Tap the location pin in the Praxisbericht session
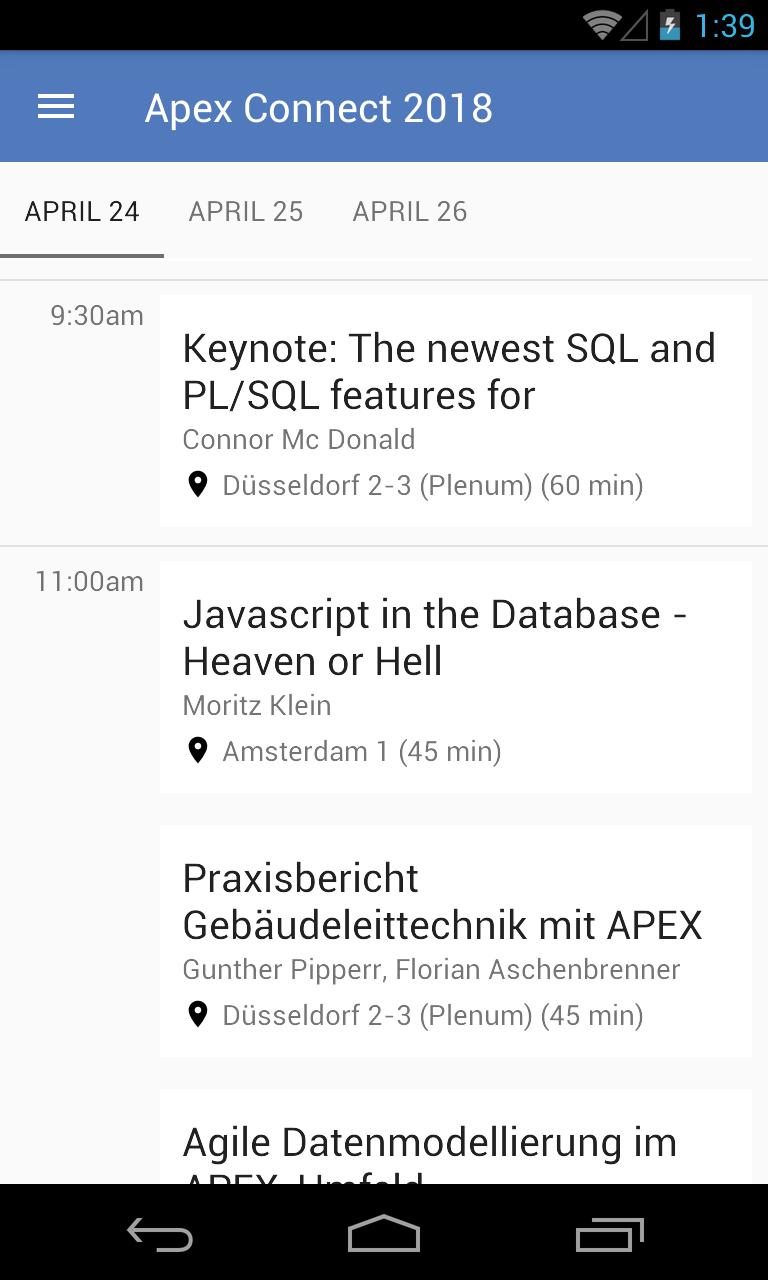Screen dimensions: 768x1280 198,1015
